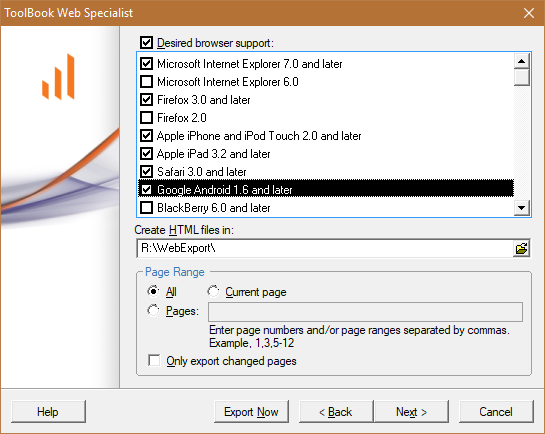The height and width of the screenshot is (434, 545).
Task: Uncheck Firefox 3.0 and later
Action: tap(146, 100)
